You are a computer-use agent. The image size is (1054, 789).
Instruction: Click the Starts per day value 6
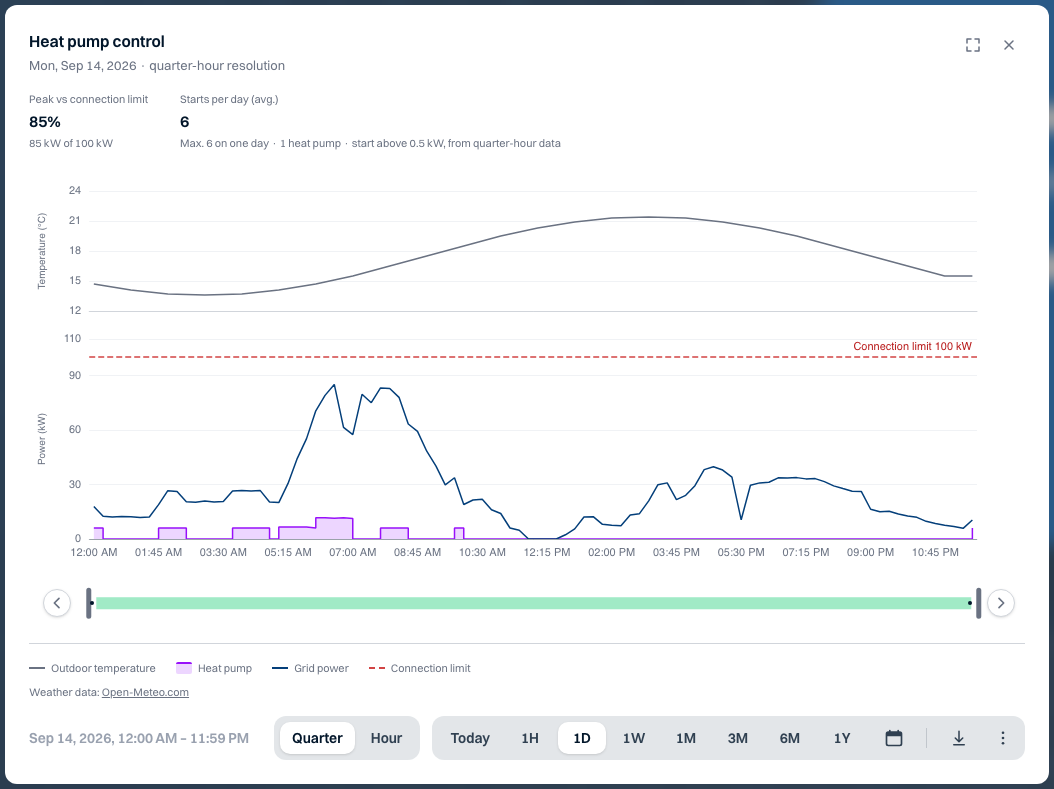(x=185, y=122)
